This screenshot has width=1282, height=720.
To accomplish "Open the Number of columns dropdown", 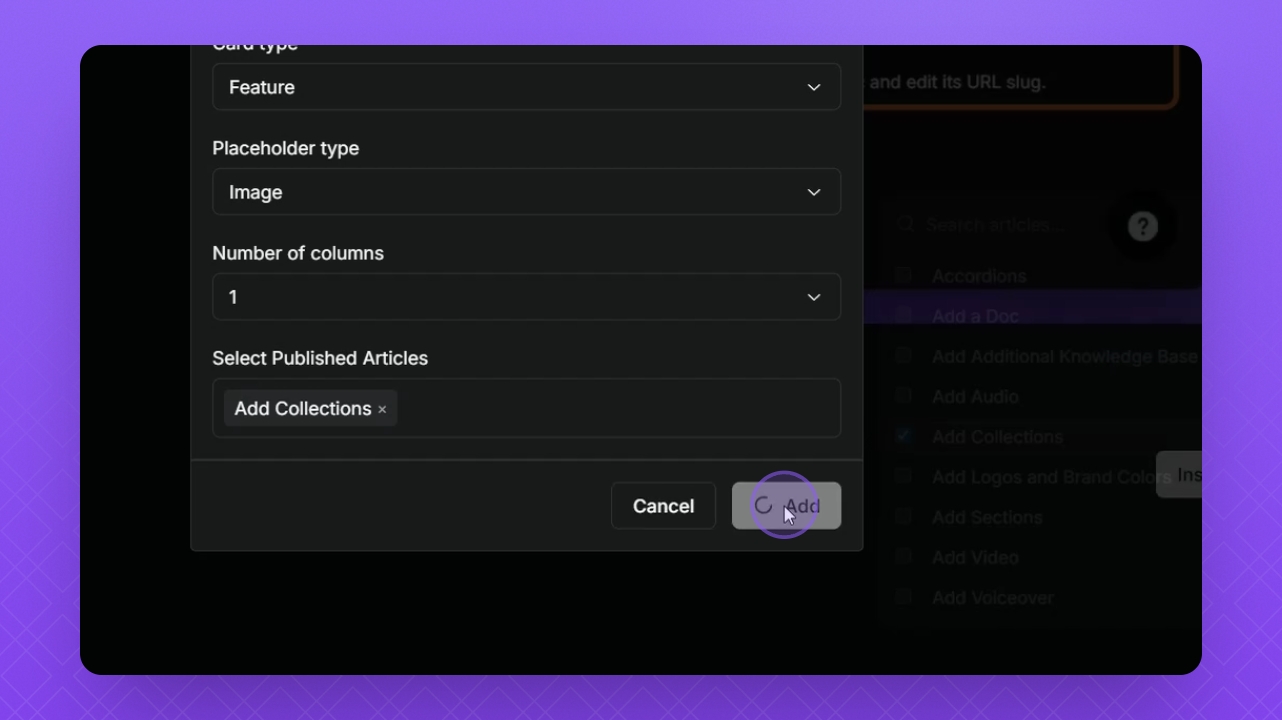I will 526,297.
